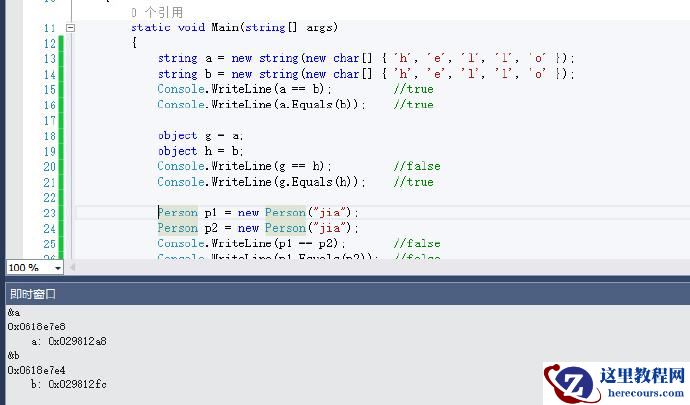Click line 13 'string a = new string' code
The image size is (690, 405).
(366, 59)
